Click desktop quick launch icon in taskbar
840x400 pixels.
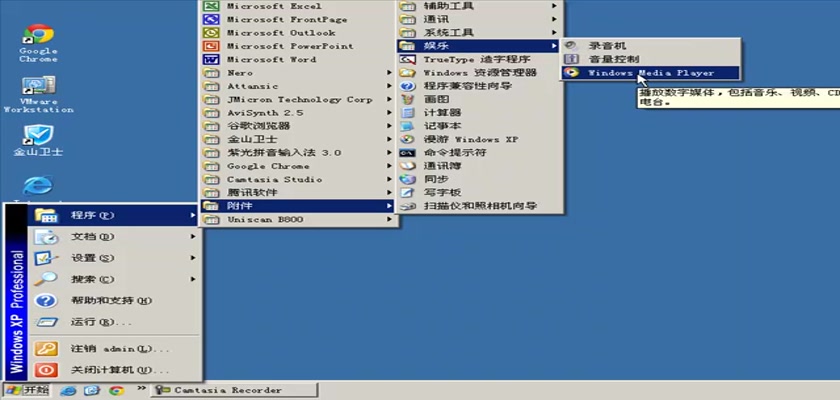point(92,390)
